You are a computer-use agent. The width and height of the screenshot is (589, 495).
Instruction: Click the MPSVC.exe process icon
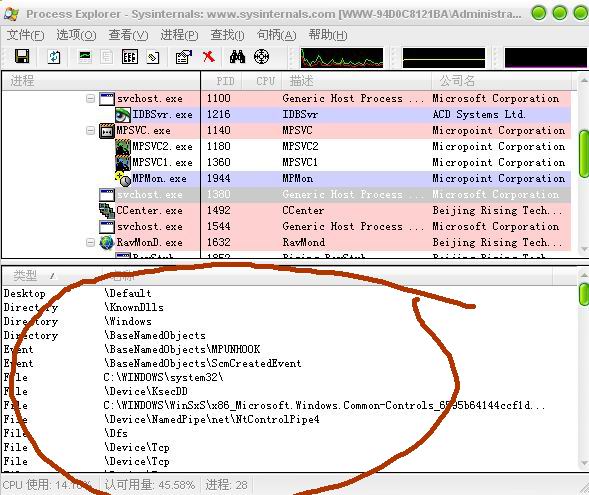(x=107, y=131)
